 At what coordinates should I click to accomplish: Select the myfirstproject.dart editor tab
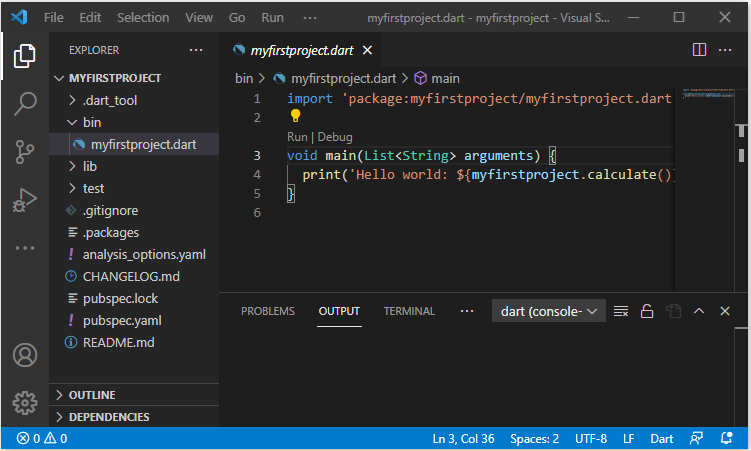tap(300, 50)
